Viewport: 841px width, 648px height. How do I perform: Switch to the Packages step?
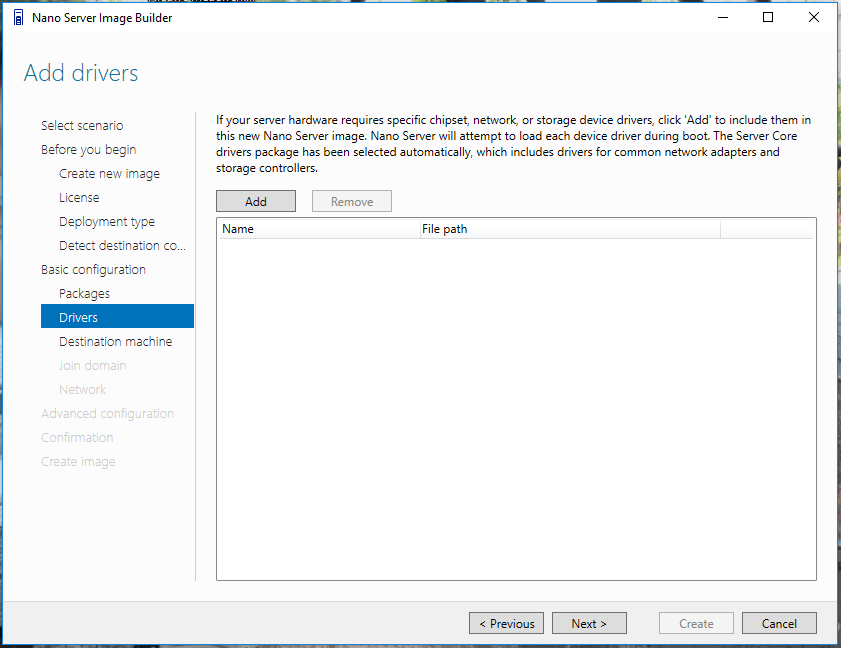(84, 293)
